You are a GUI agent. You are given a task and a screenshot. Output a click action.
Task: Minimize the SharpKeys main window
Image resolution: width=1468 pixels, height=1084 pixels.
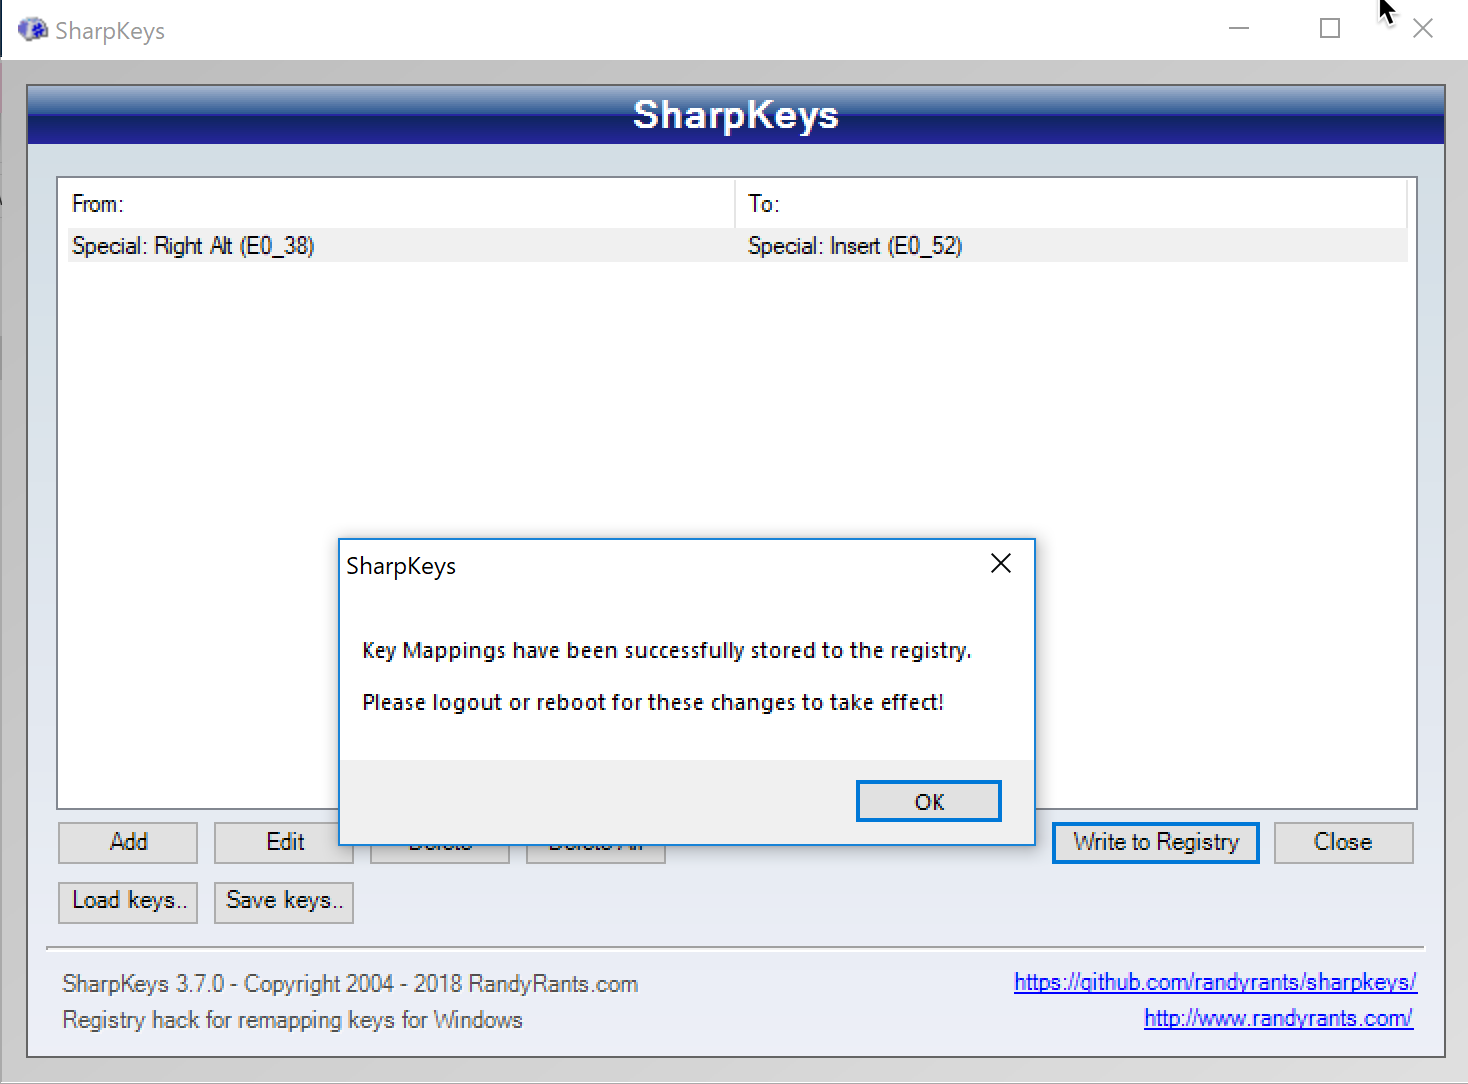click(x=1239, y=28)
